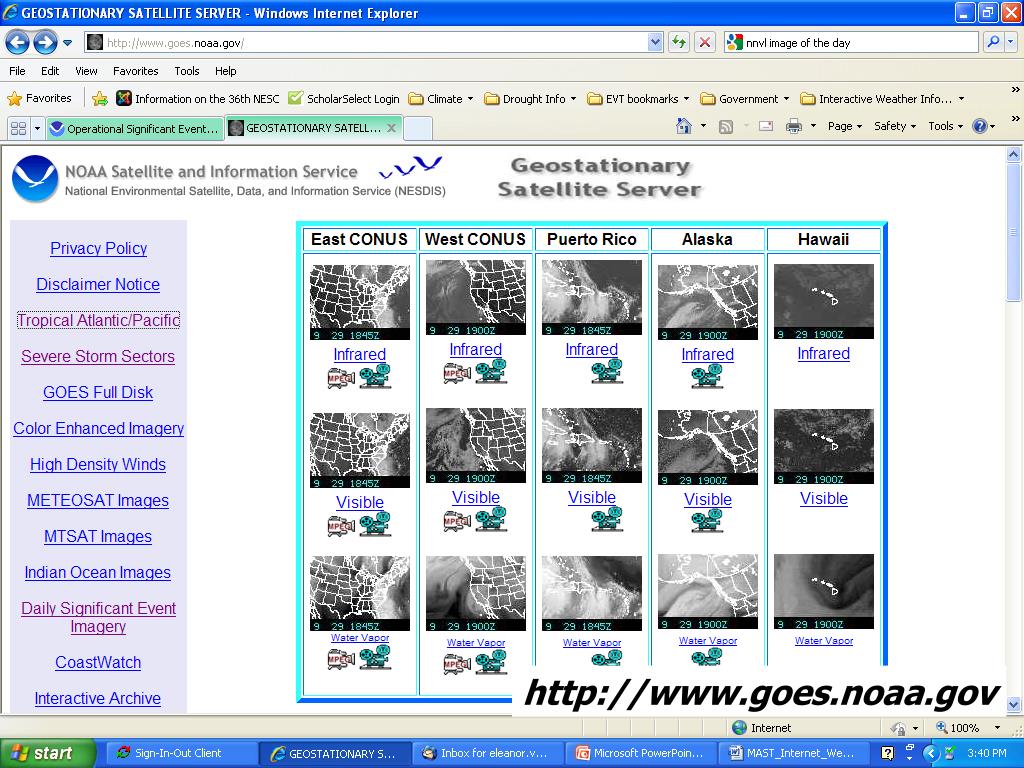Open the Severe Storm Sectors link
Viewport: 1024px width, 768px height.
(x=98, y=356)
